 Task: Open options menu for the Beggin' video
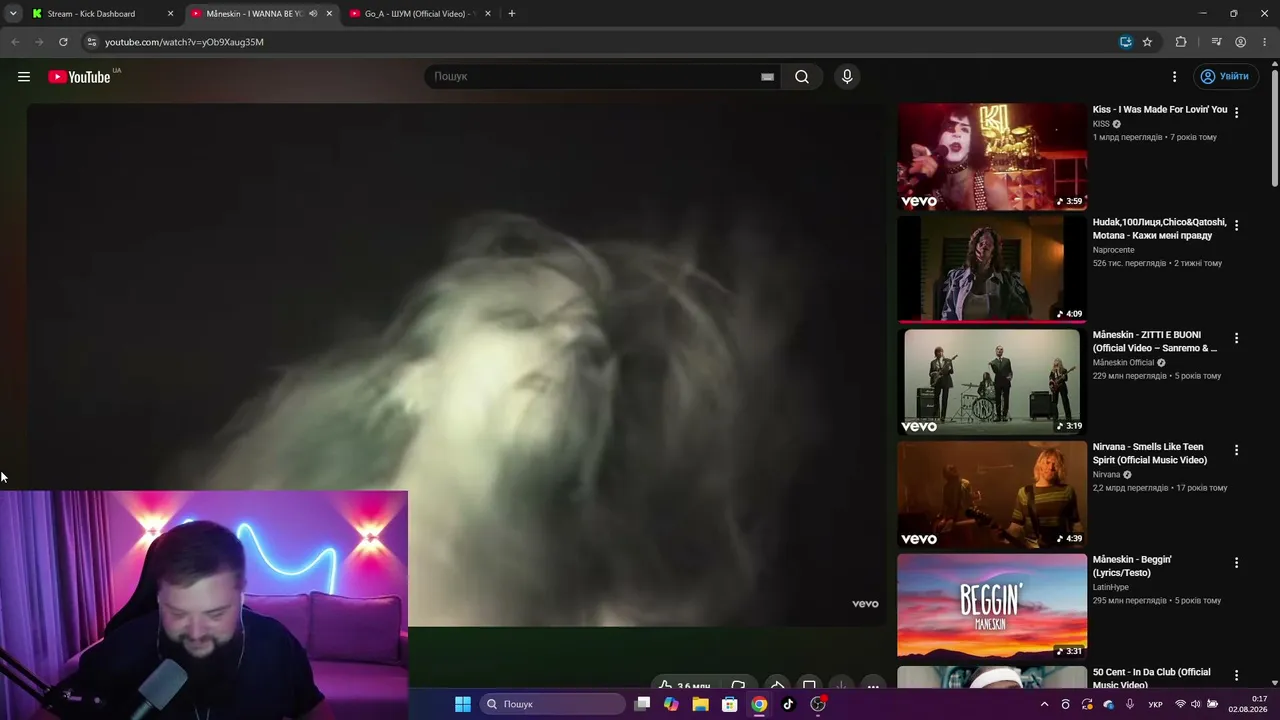1236,563
